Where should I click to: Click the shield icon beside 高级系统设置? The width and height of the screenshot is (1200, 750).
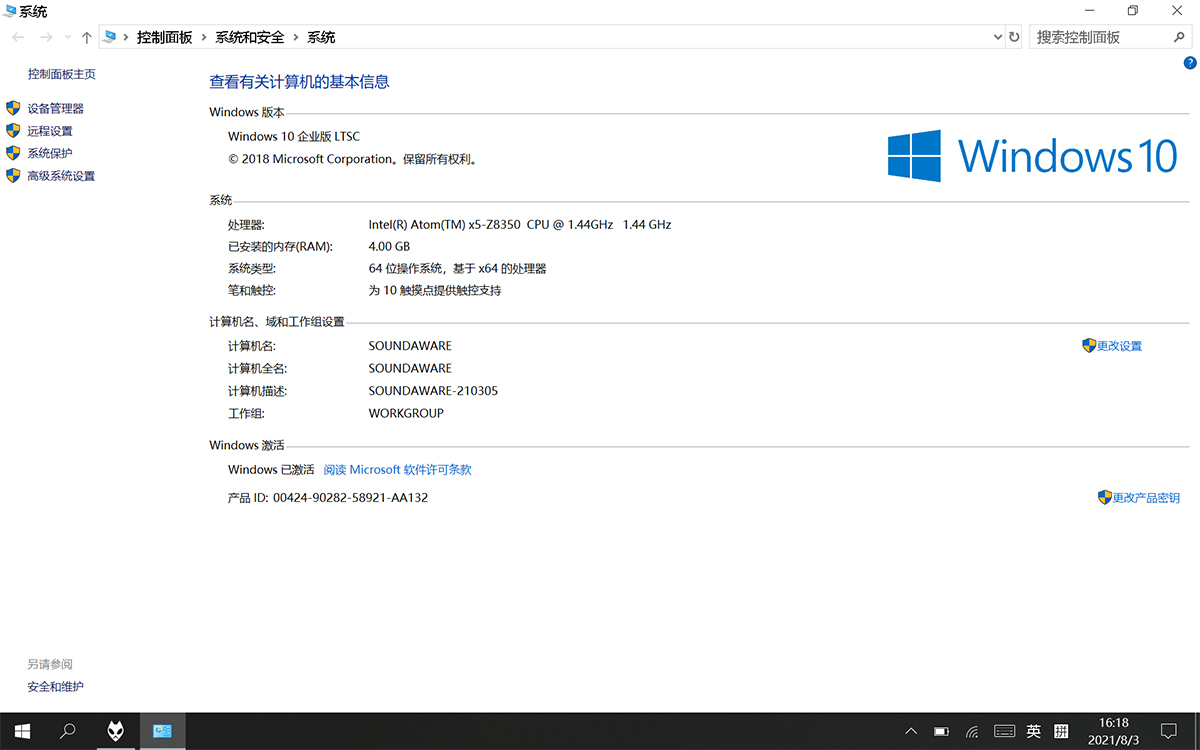pos(13,176)
